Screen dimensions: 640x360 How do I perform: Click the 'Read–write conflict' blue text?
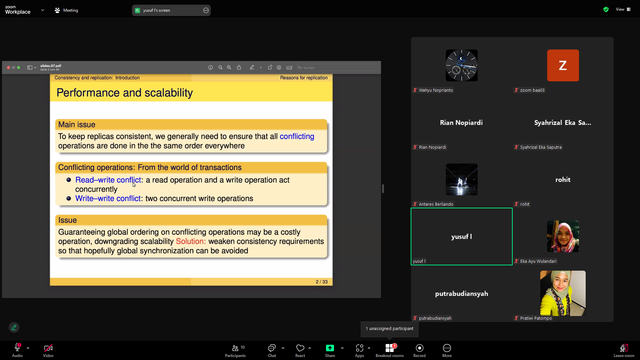(x=108, y=180)
